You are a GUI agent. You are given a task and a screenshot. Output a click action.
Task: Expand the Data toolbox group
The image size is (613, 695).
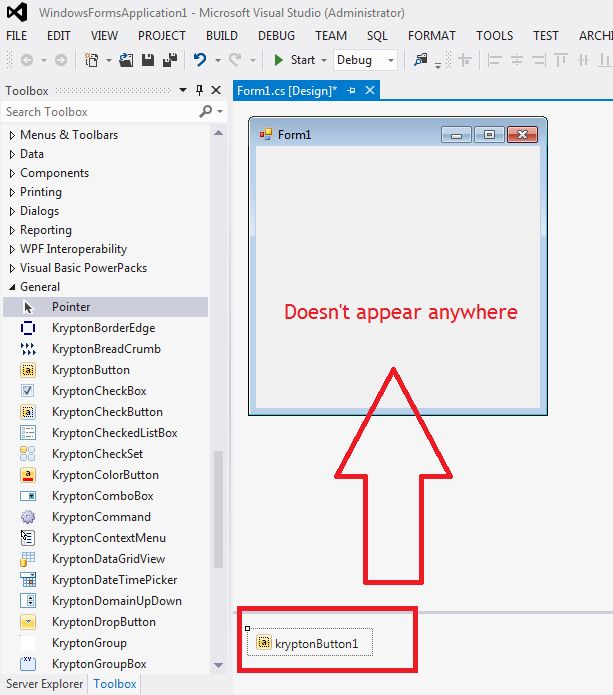click(x=12, y=154)
